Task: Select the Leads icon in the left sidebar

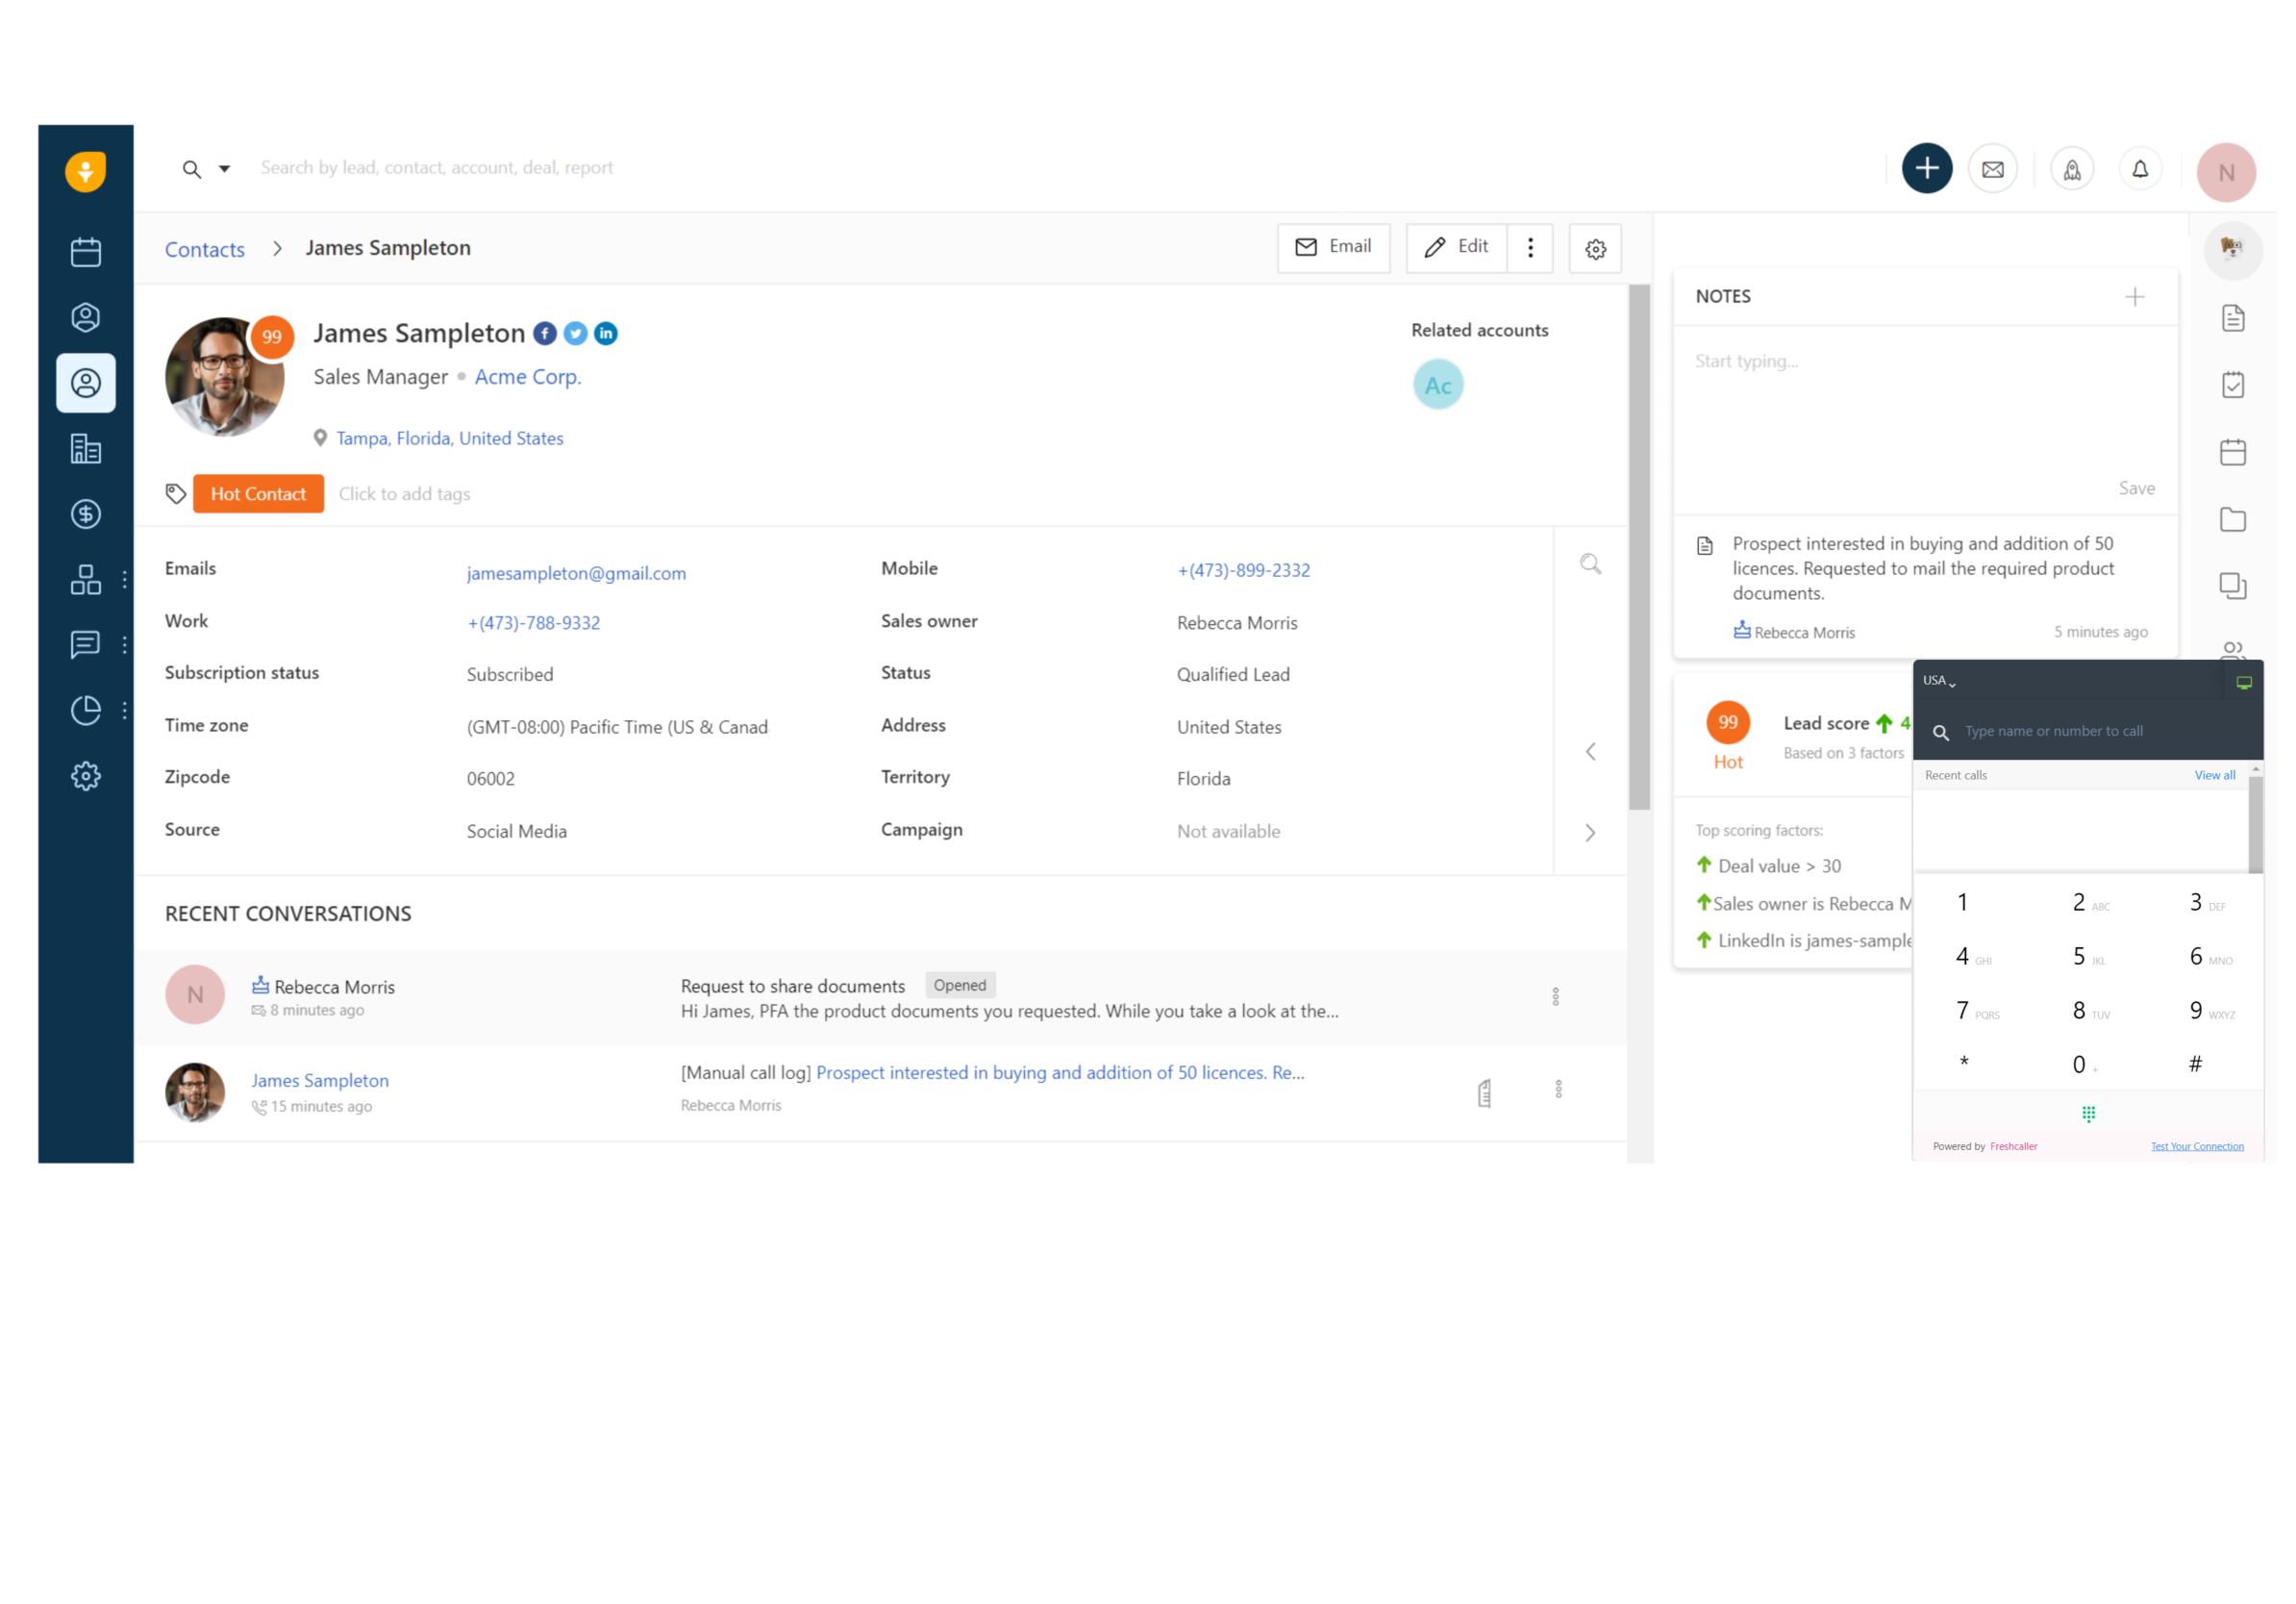Action: [x=85, y=317]
